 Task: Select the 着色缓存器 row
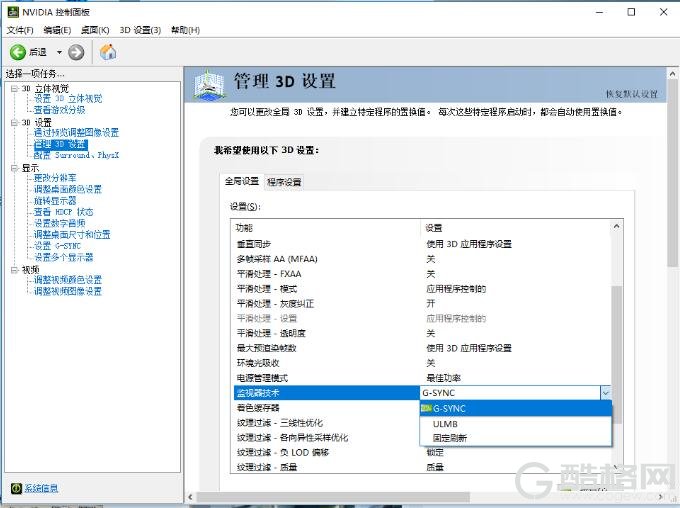(327, 408)
